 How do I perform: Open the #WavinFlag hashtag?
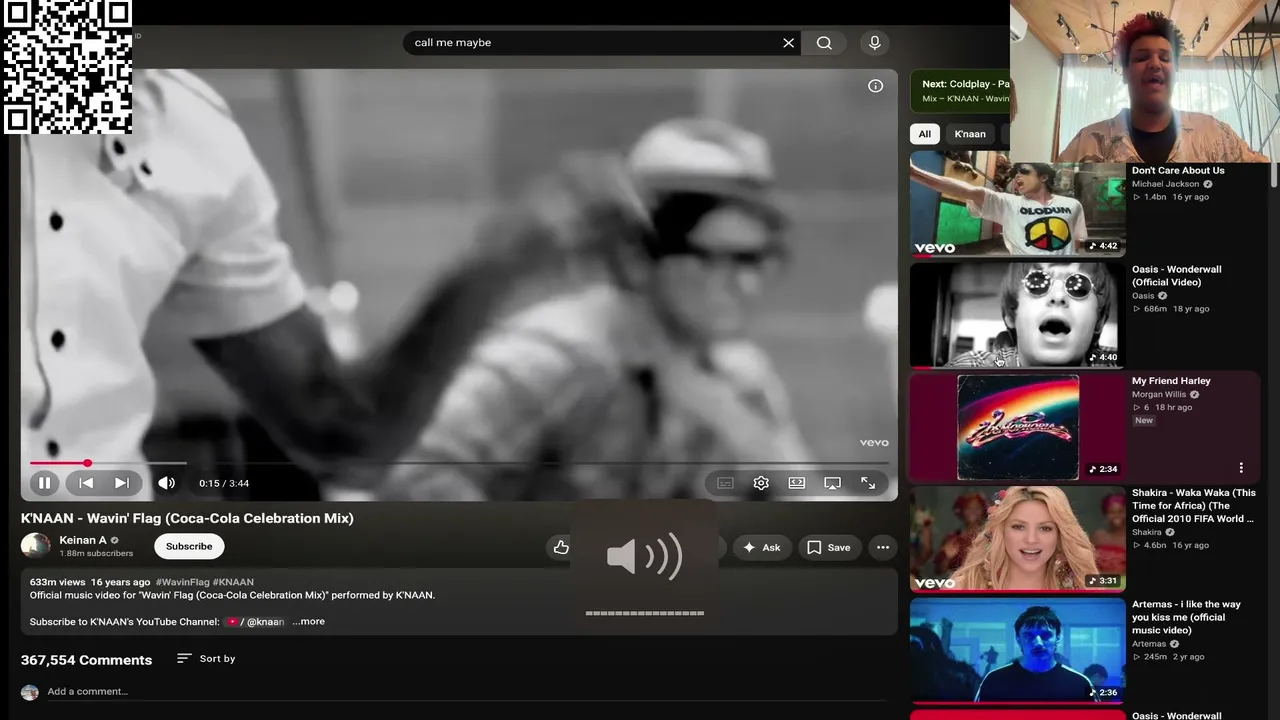(x=182, y=582)
